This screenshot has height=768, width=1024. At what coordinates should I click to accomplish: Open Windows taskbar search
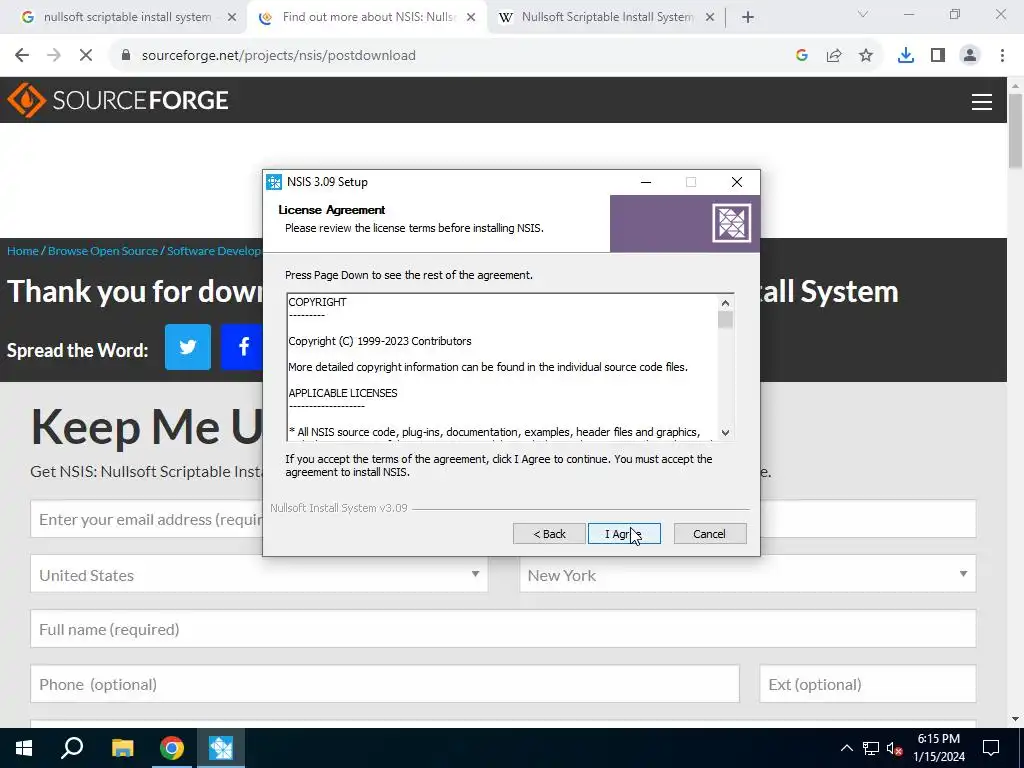pyautogui.click(x=72, y=748)
